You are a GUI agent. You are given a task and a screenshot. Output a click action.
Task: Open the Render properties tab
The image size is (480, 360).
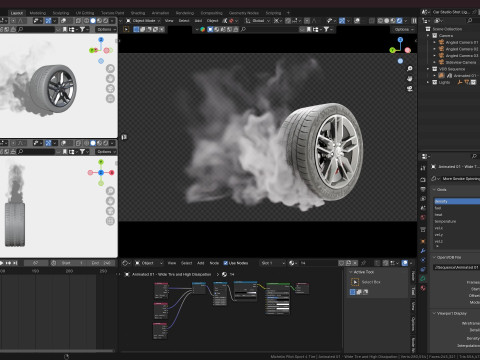423,180
